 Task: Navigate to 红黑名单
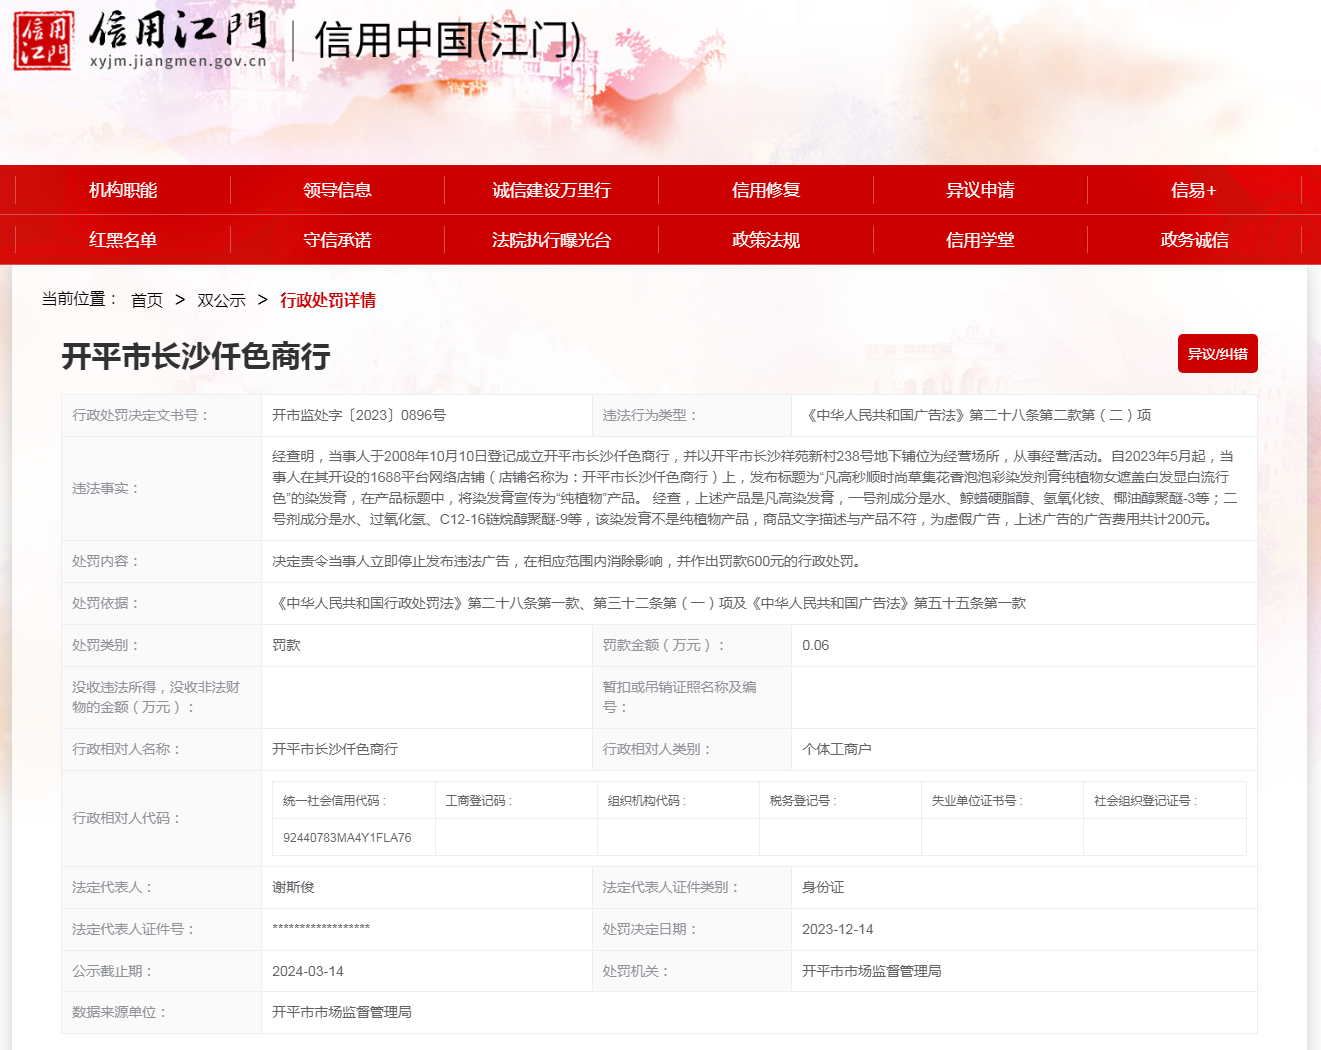click(x=123, y=240)
